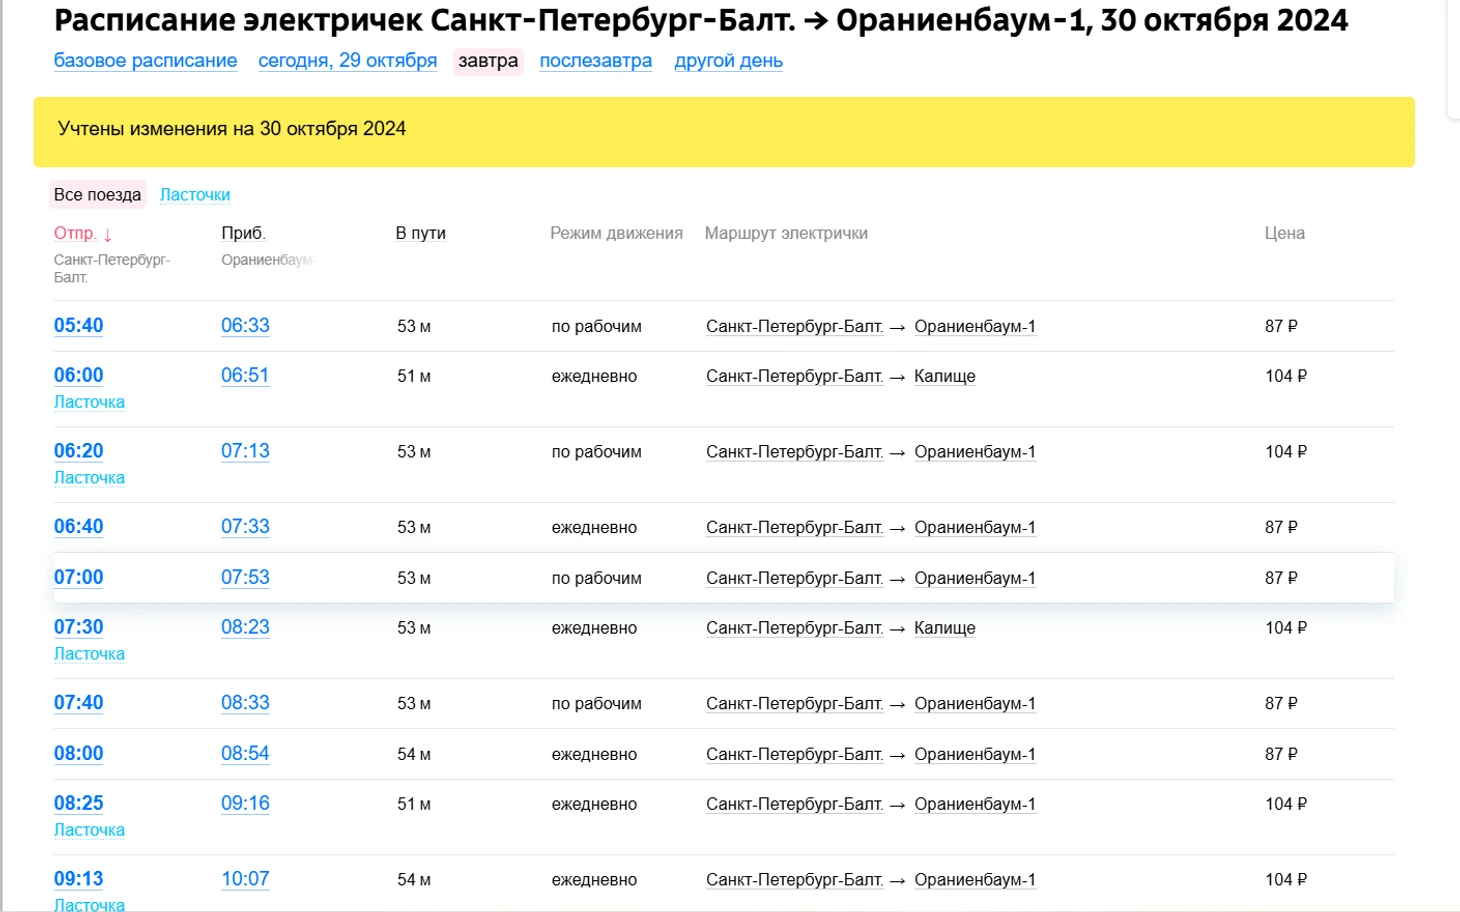The width and height of the screenshot is (1460, 912).
Task: Open Калище station in 06:00 row
Action: tap(944, 377)
